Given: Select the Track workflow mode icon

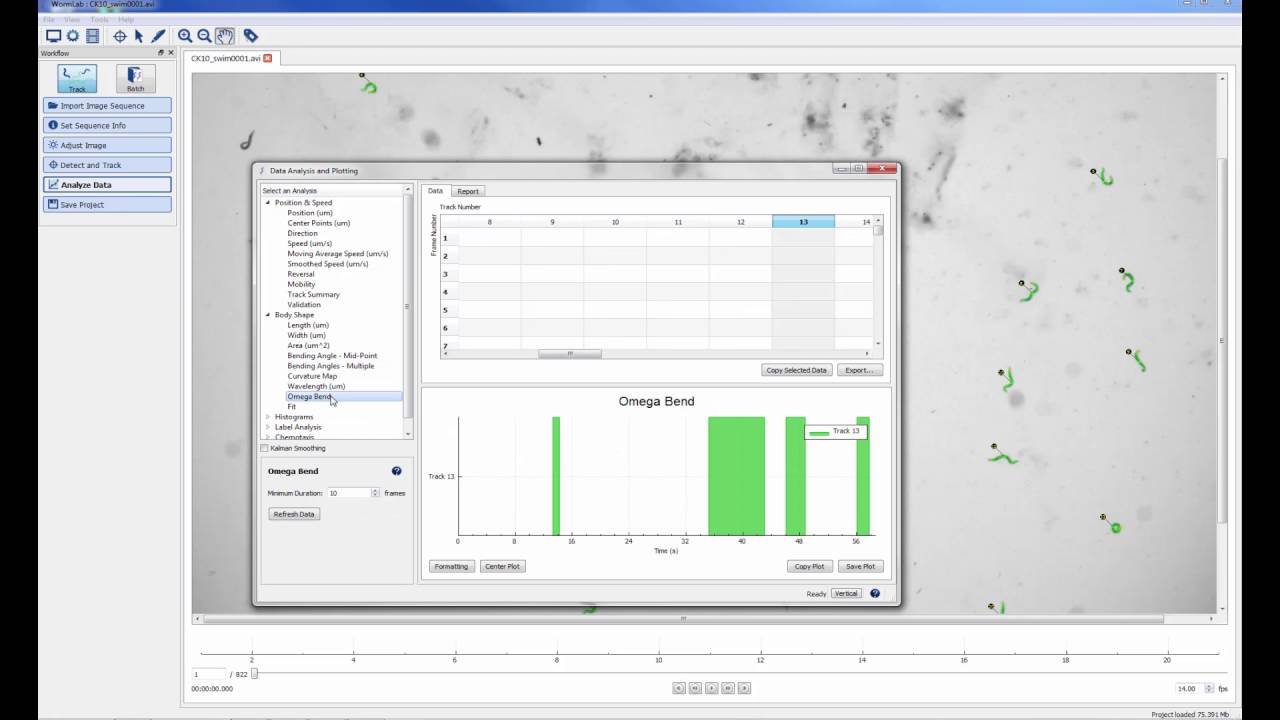Looking at the screenshot, I should pos(77,79).
